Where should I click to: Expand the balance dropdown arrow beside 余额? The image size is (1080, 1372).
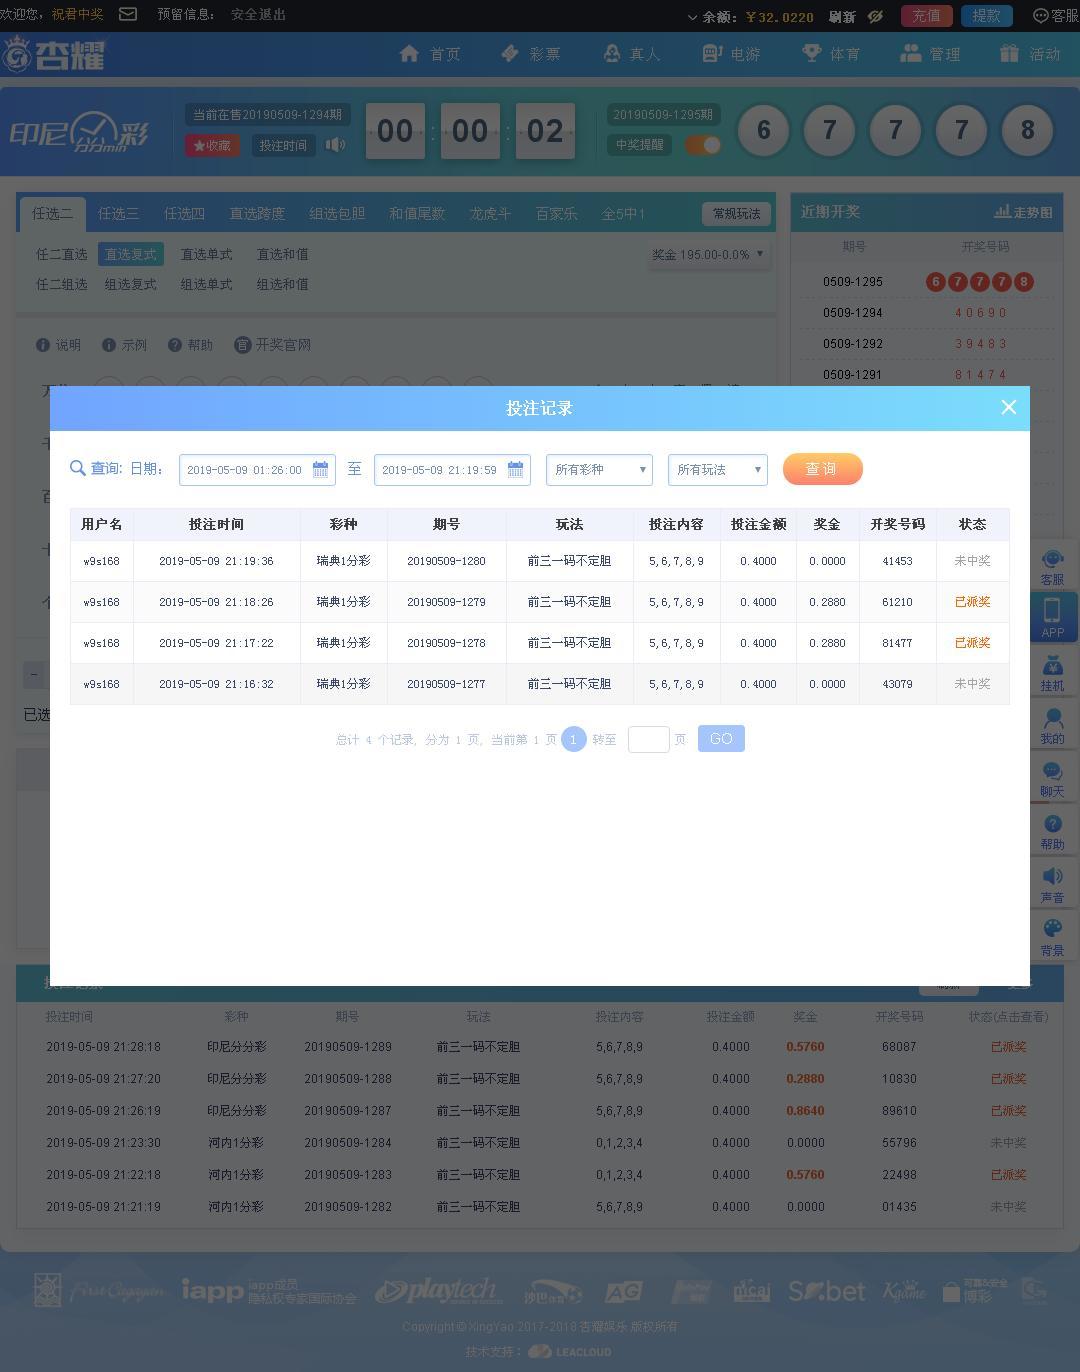click(692, 17)
